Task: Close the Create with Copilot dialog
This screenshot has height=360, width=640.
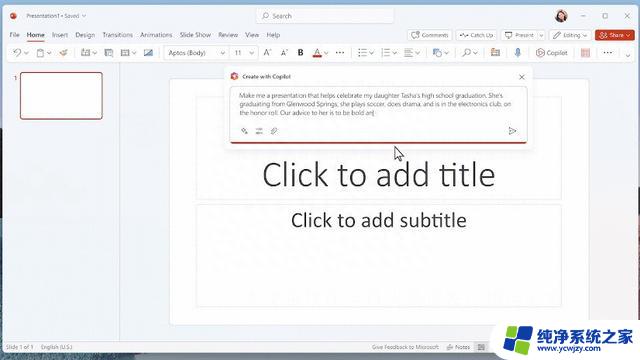Action: (522, 77)
